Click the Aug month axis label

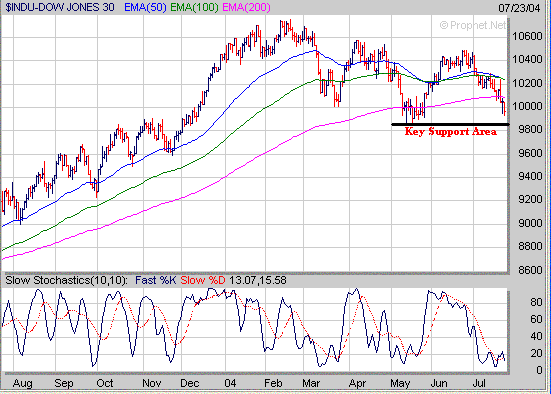22,383
